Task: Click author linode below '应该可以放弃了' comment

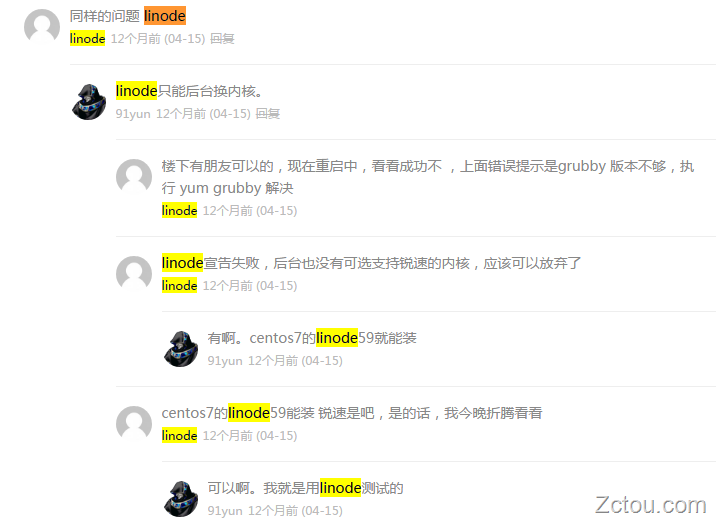Action: pos(179,285)
